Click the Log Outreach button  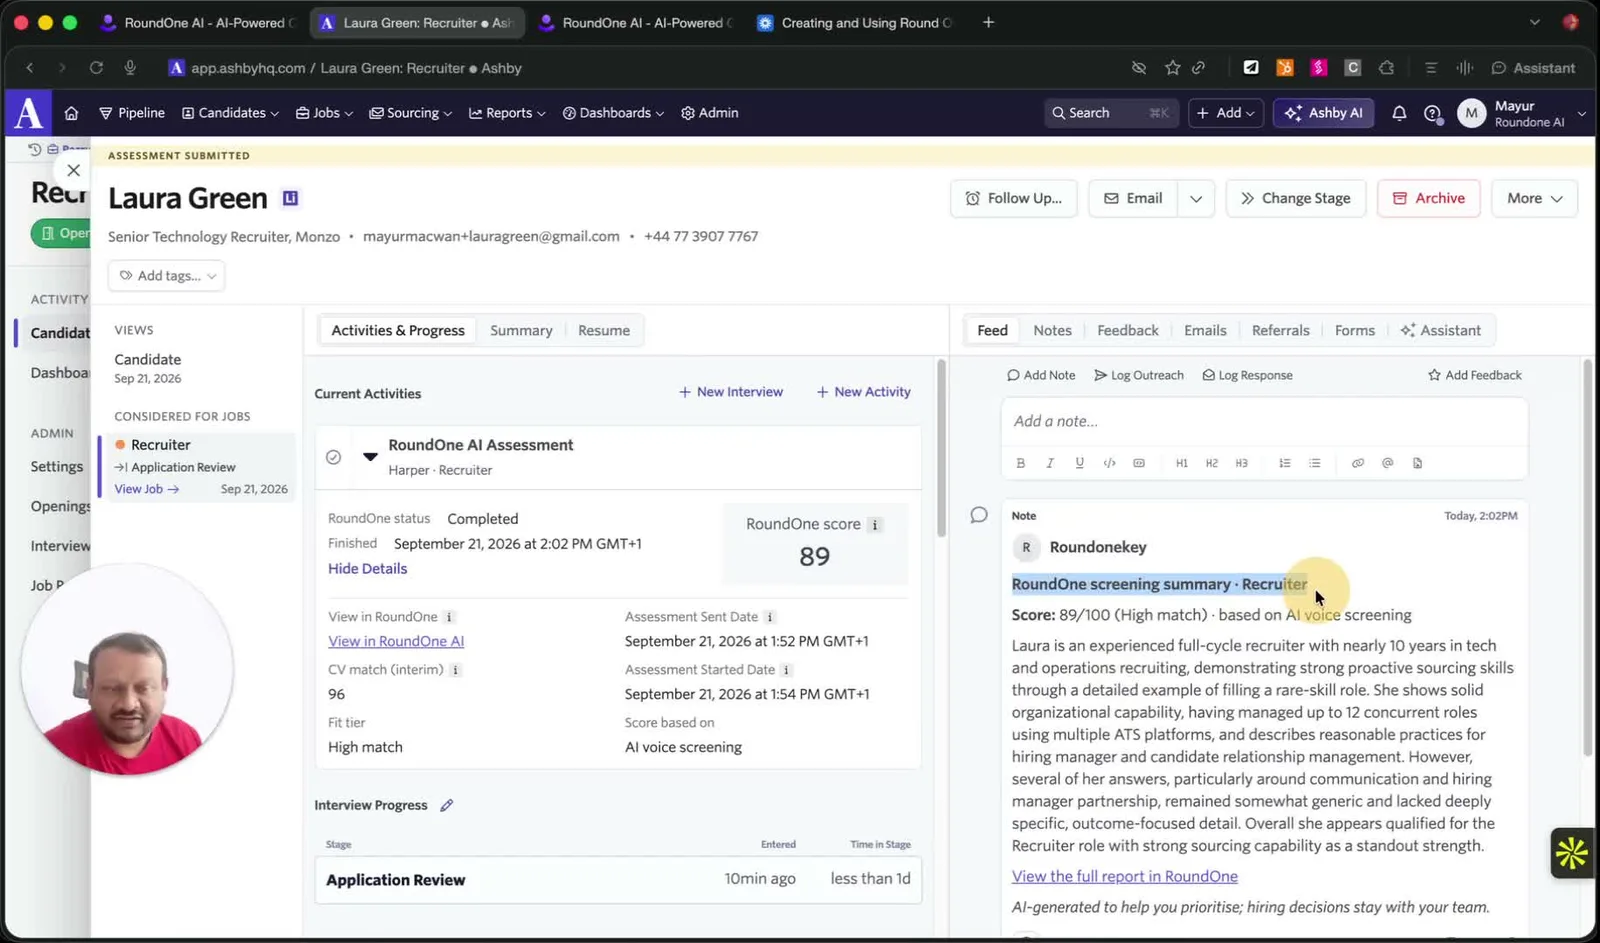(1139, 375)
